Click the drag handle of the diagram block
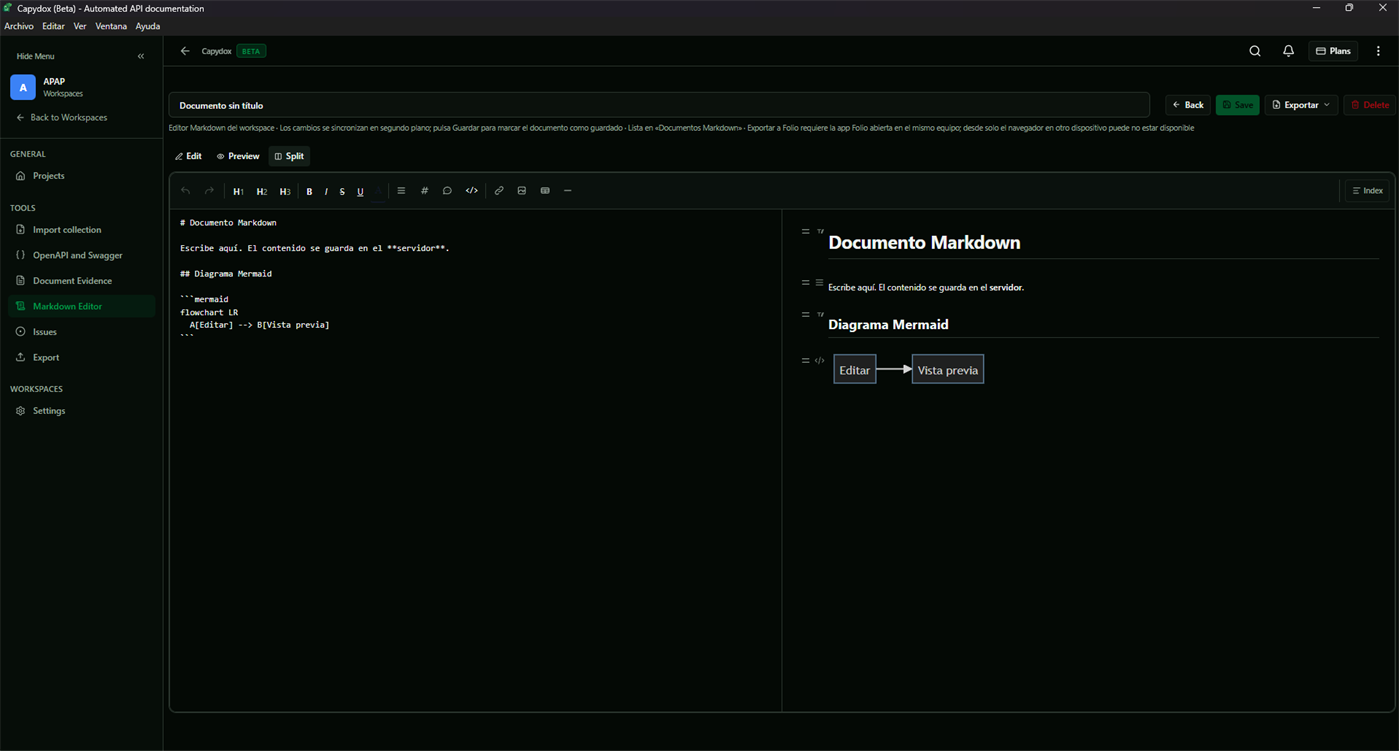Viewport: 1399px width, 751px height. pyautogui.click(x=805, y=361)
